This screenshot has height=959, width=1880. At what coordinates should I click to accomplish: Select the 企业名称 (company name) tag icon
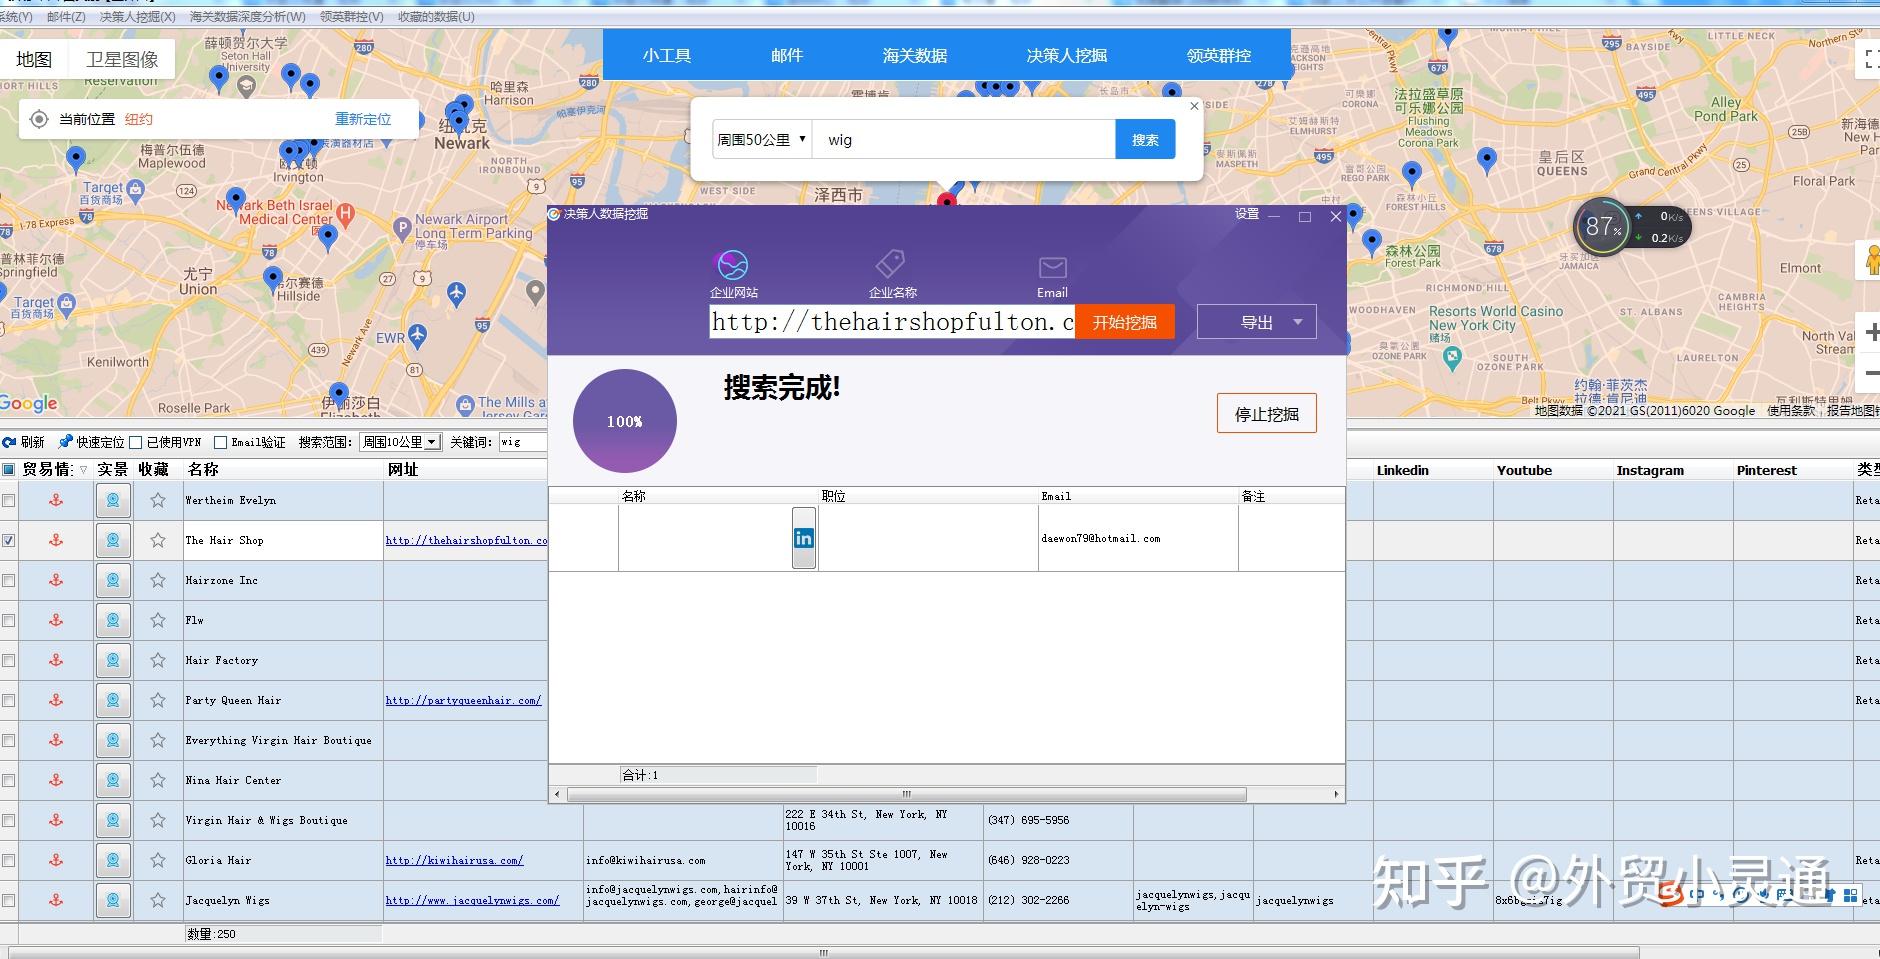pos(890,264)
